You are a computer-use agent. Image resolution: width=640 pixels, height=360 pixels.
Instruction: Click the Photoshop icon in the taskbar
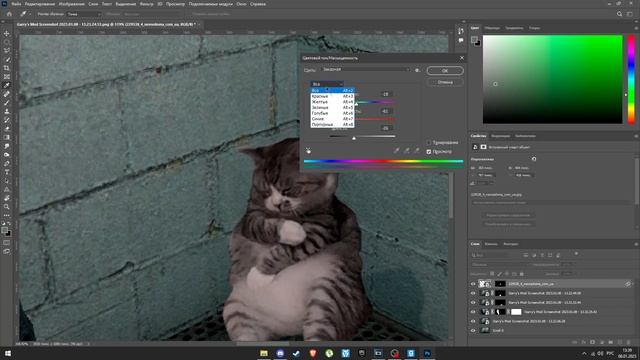[427, 353]
